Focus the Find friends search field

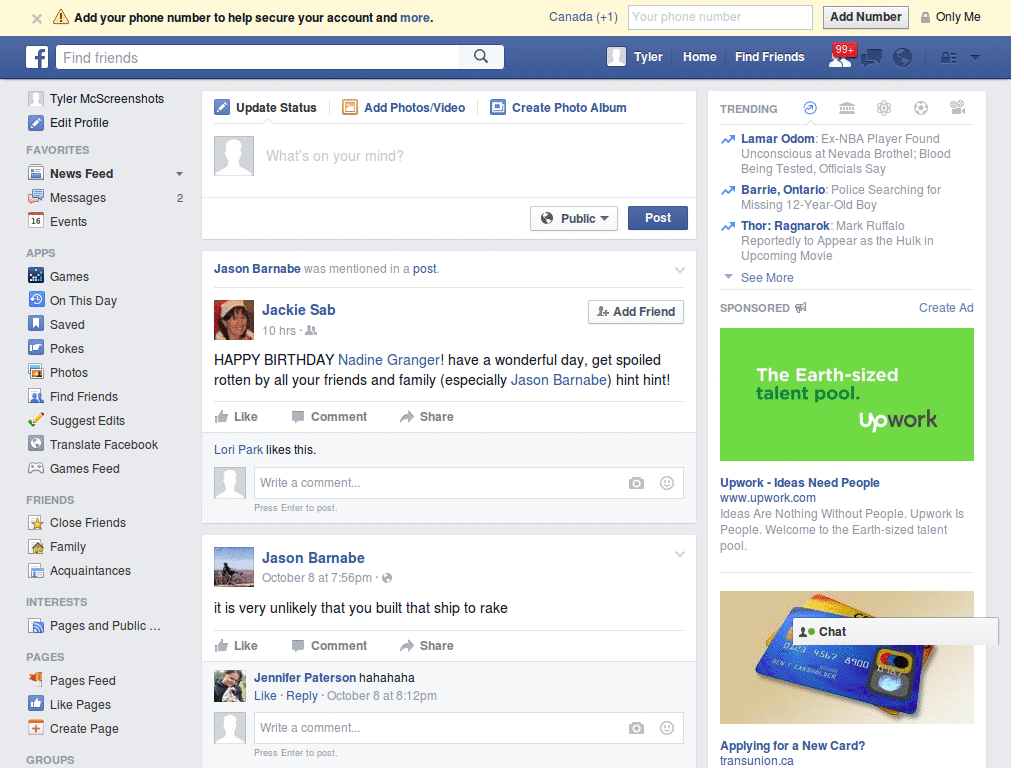pyautogui.click(x=257, y=57)
